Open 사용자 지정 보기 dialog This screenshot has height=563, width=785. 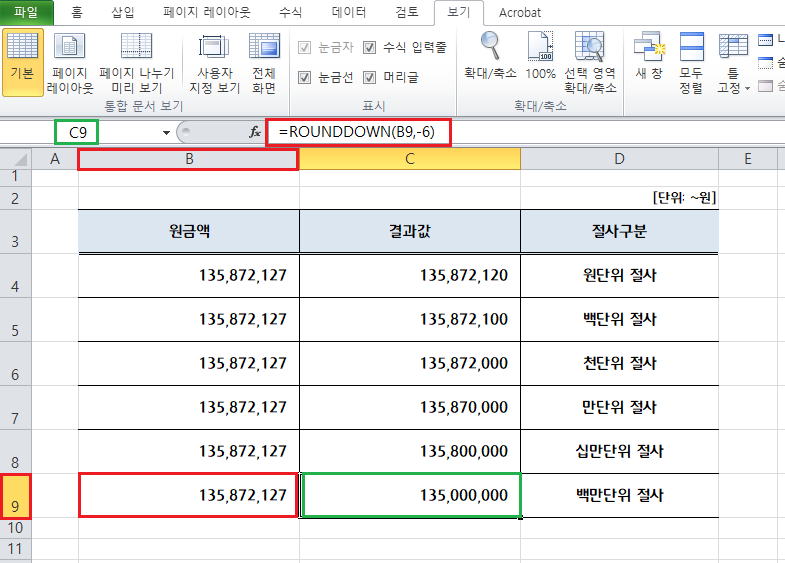pyautogui.click(x=214, y=62)
